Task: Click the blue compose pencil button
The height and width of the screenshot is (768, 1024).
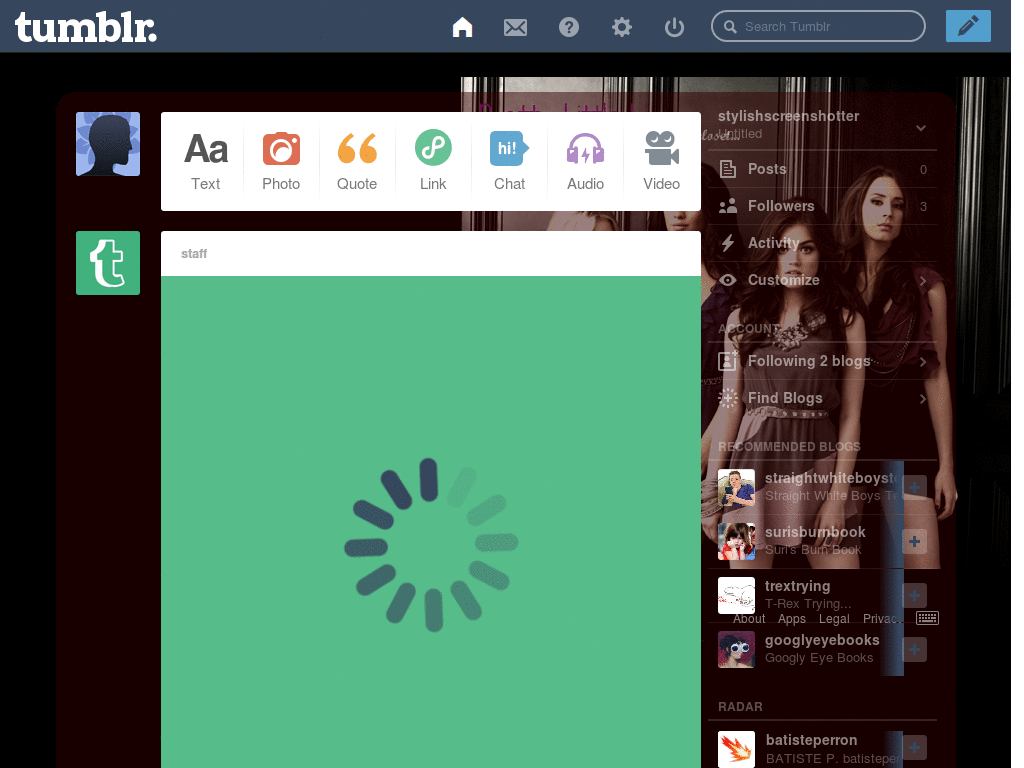Action: tap(968, 26)
